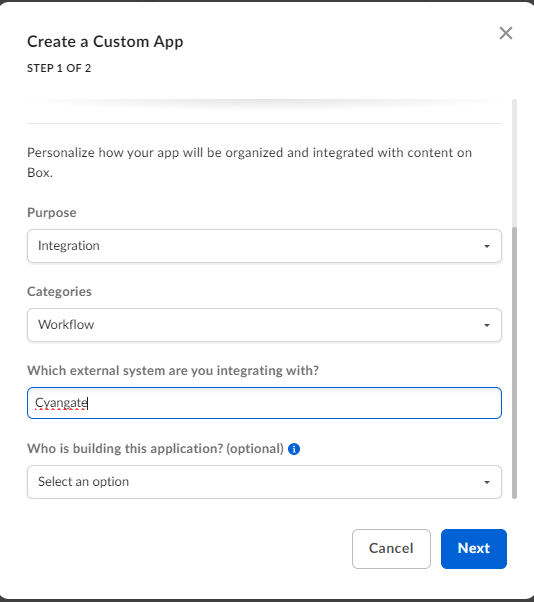534x602 pixels.
Task: Click empty scrollbar track above the thumb
Action: 514,163
